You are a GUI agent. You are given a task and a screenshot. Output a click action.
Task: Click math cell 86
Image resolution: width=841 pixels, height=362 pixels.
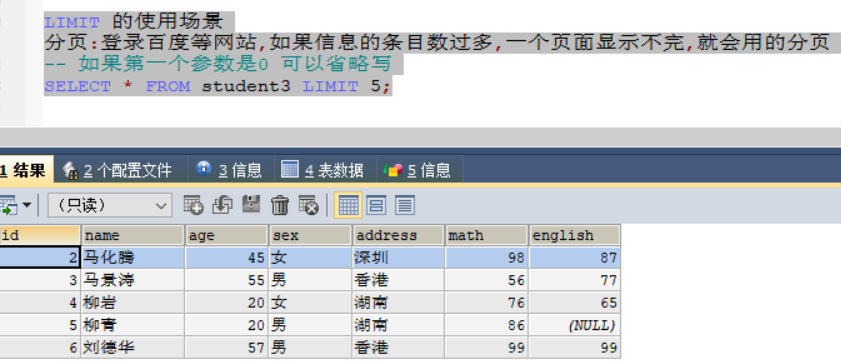(x=486, y=326)
